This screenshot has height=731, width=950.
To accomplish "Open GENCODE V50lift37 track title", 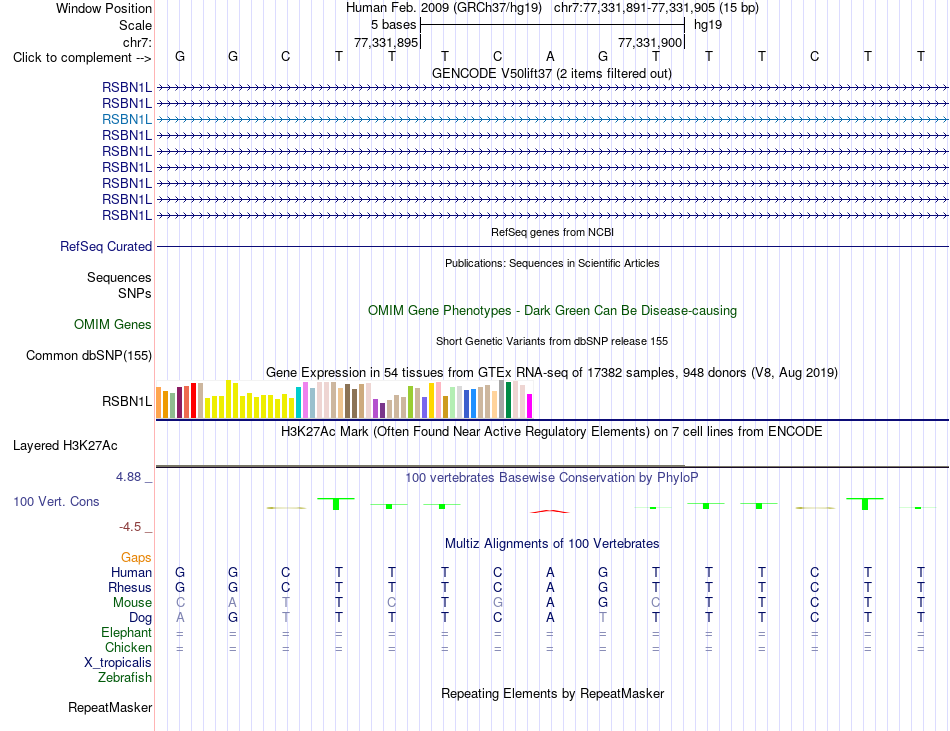I will pos(552,73).
